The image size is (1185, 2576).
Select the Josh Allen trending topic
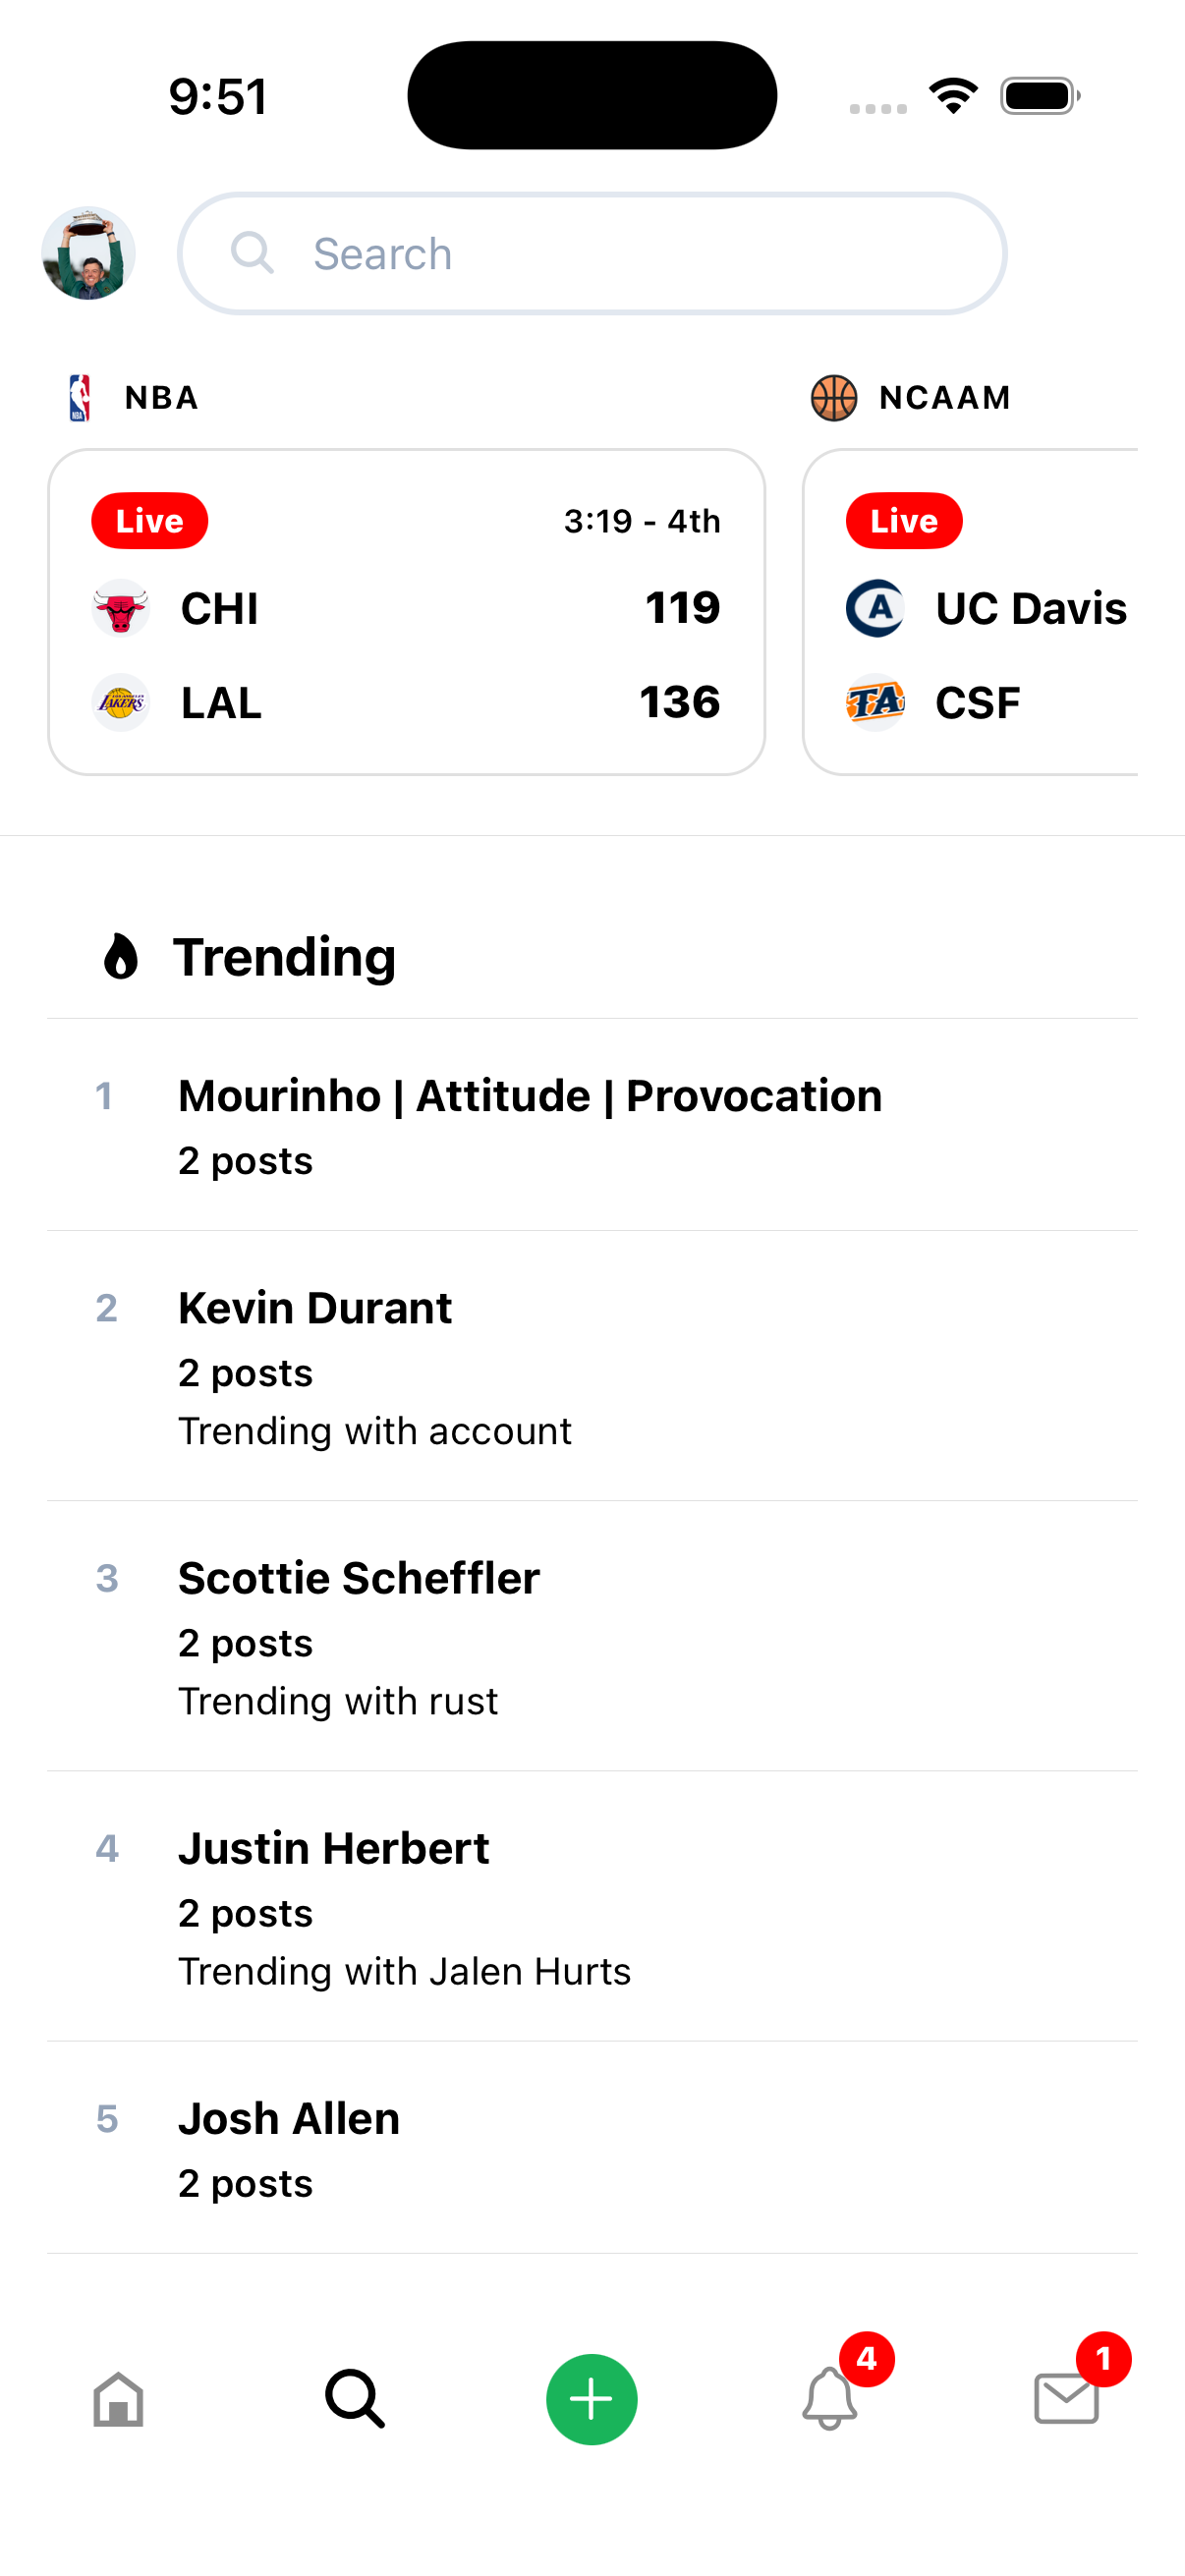pos(592,2148)
